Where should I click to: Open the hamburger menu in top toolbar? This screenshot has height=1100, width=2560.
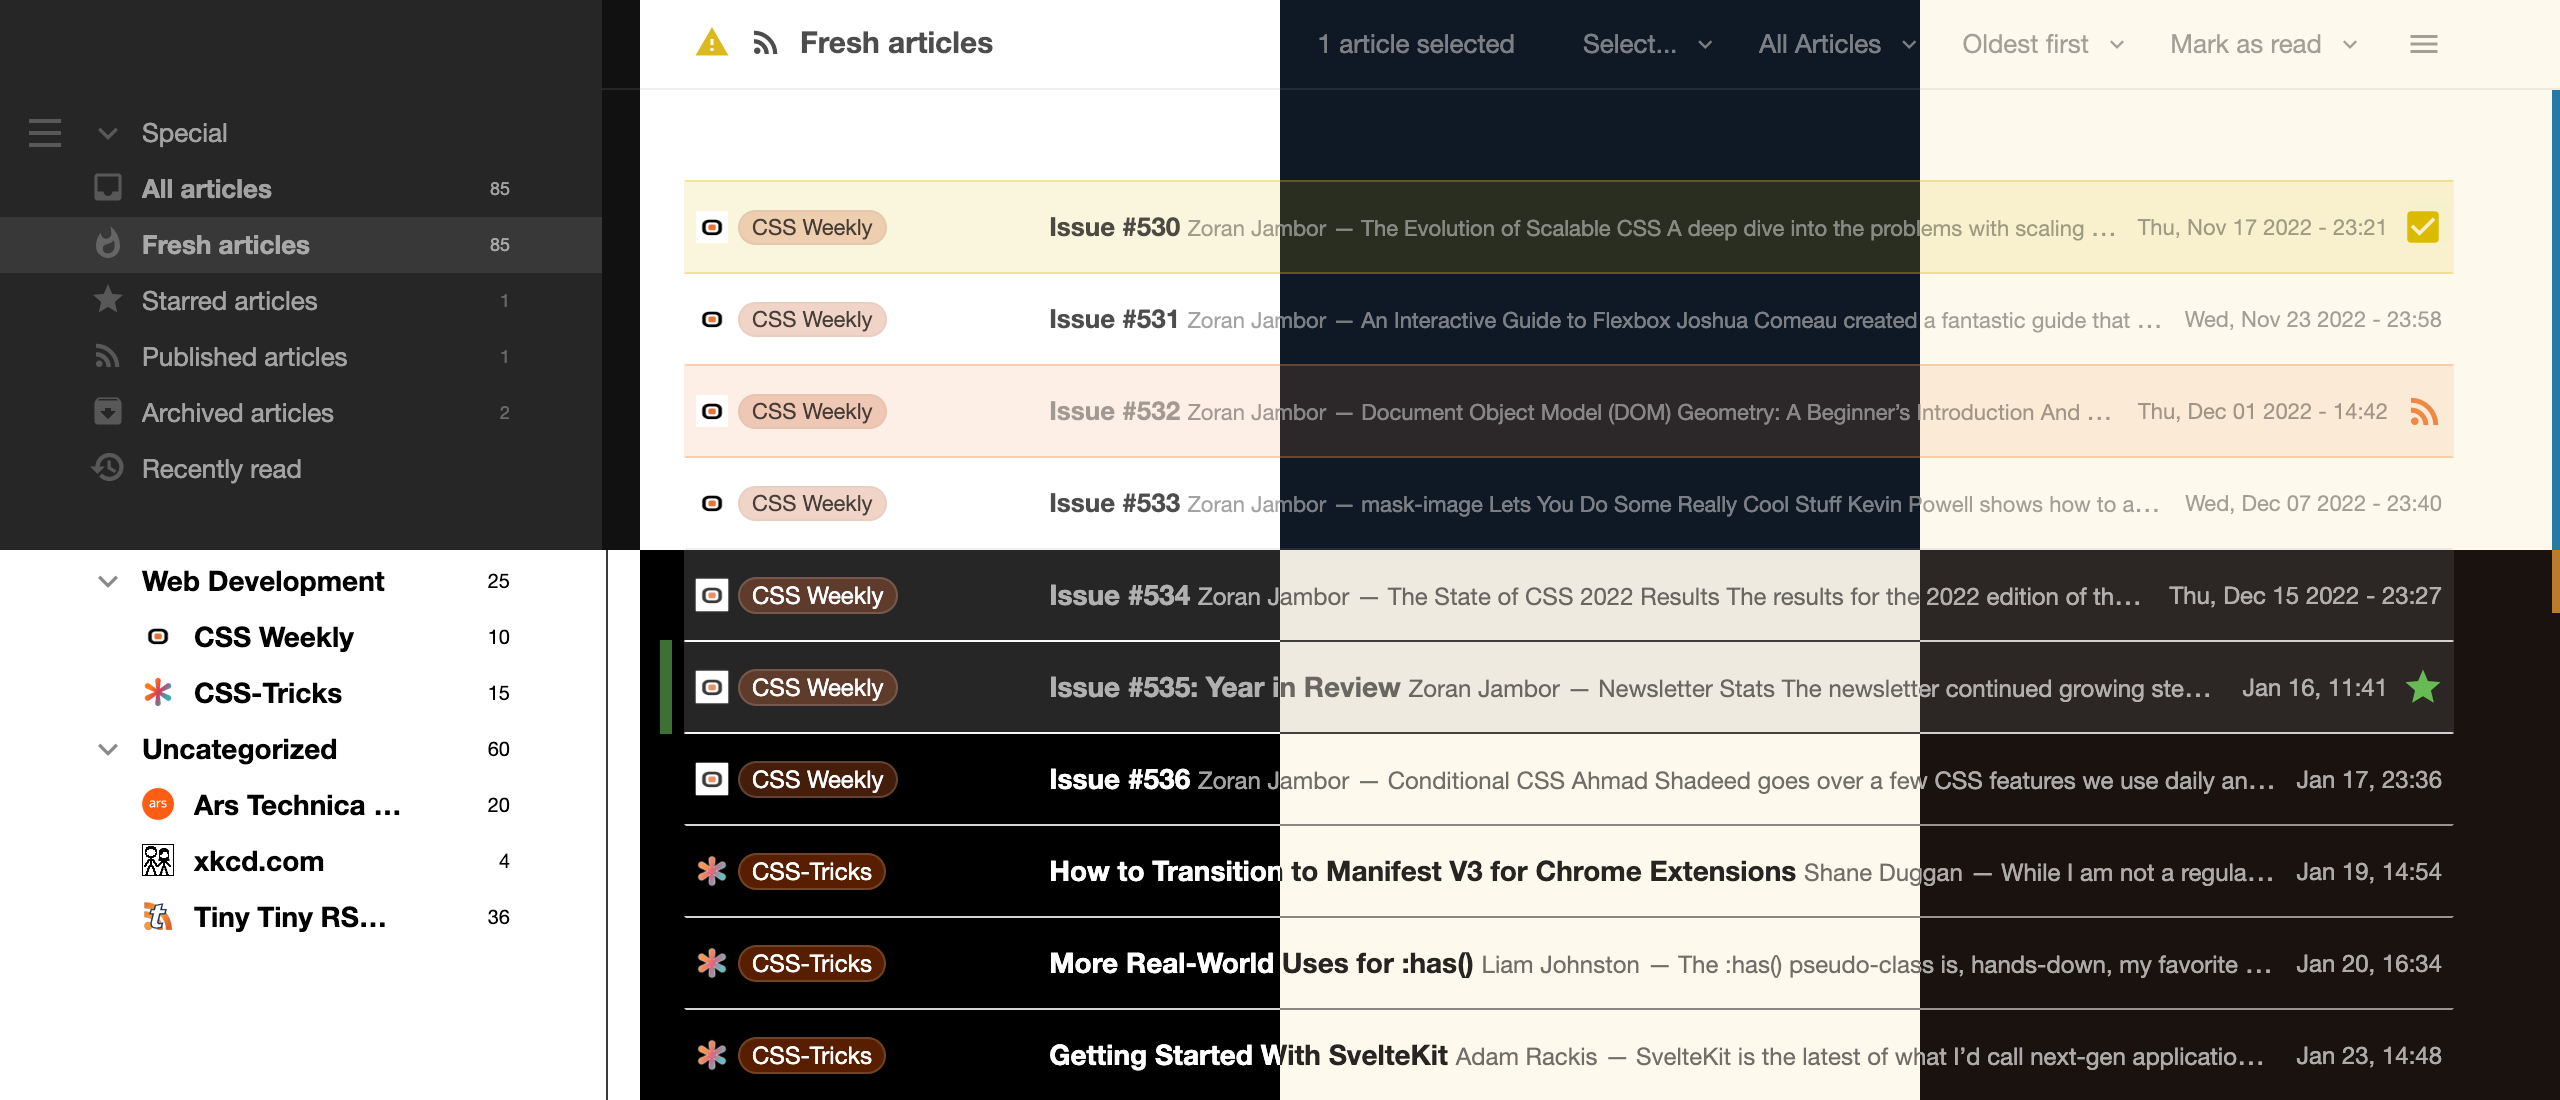click(x=2423, y=44)
